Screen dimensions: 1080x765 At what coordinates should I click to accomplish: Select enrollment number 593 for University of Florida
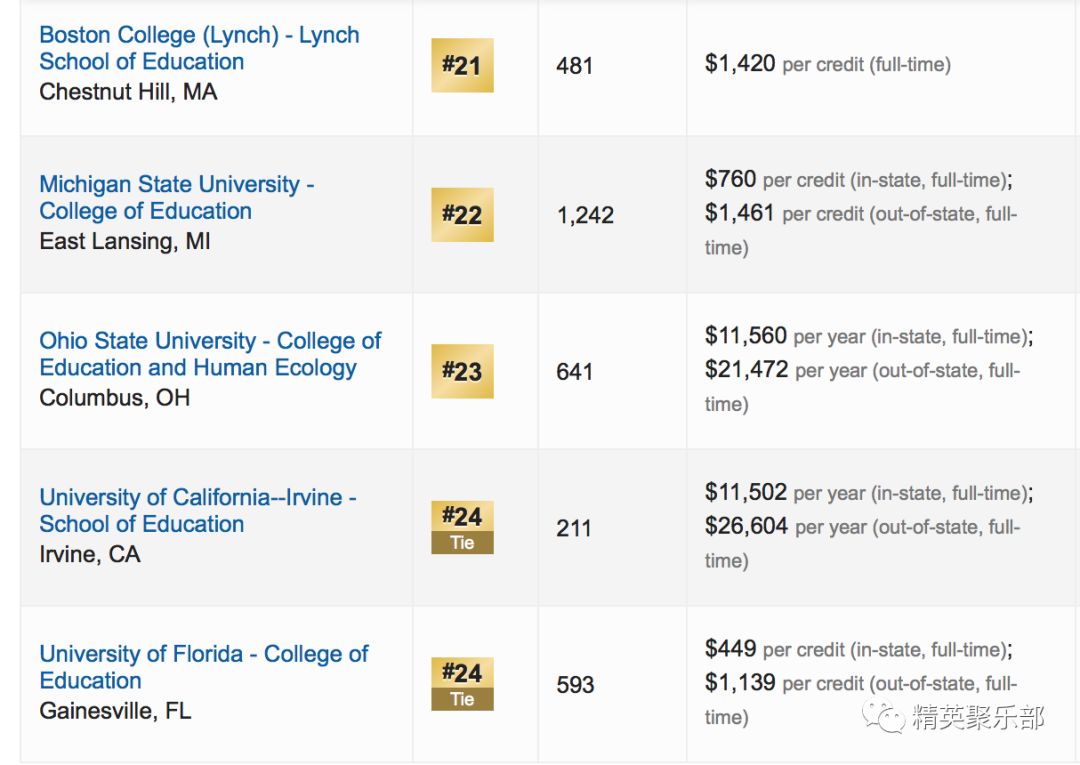575,684
